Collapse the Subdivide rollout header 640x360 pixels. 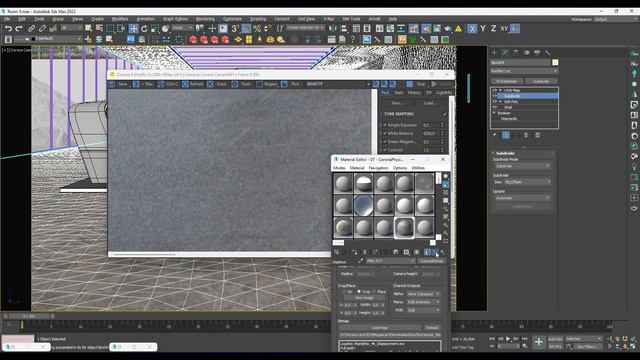point(524,153)
